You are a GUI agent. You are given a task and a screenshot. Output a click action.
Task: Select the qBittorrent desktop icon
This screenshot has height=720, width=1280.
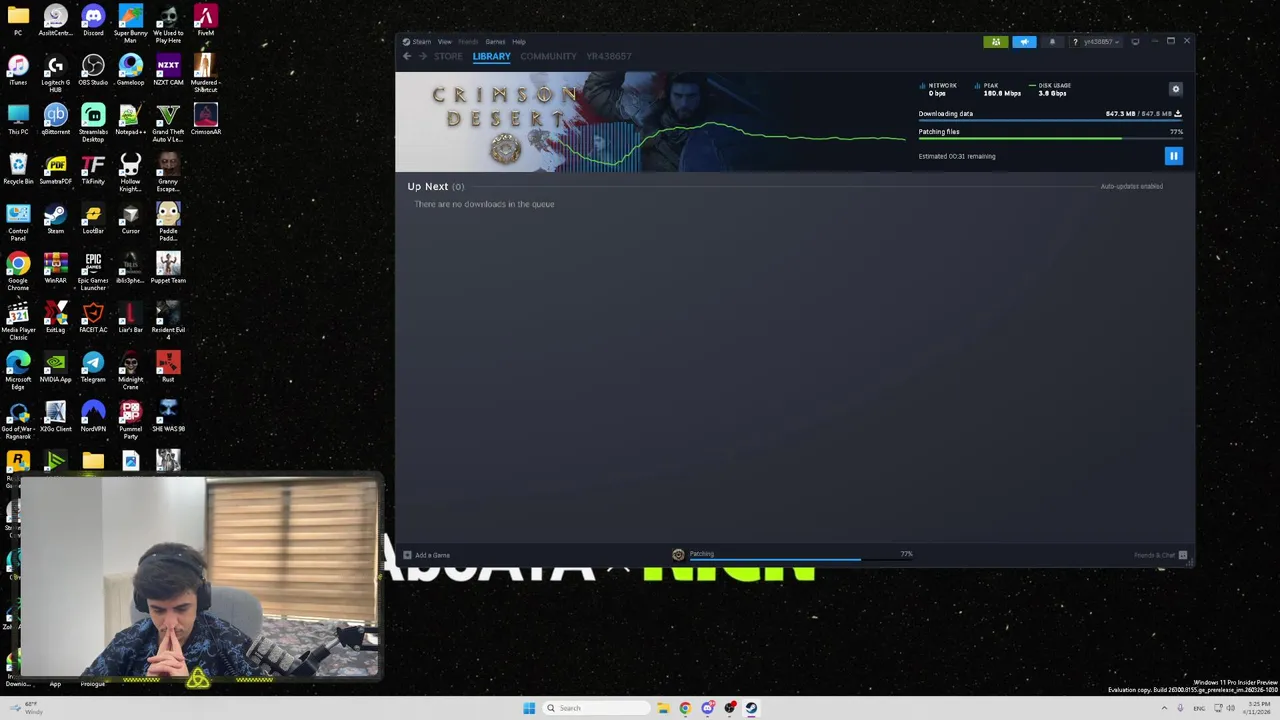point(55,119)
